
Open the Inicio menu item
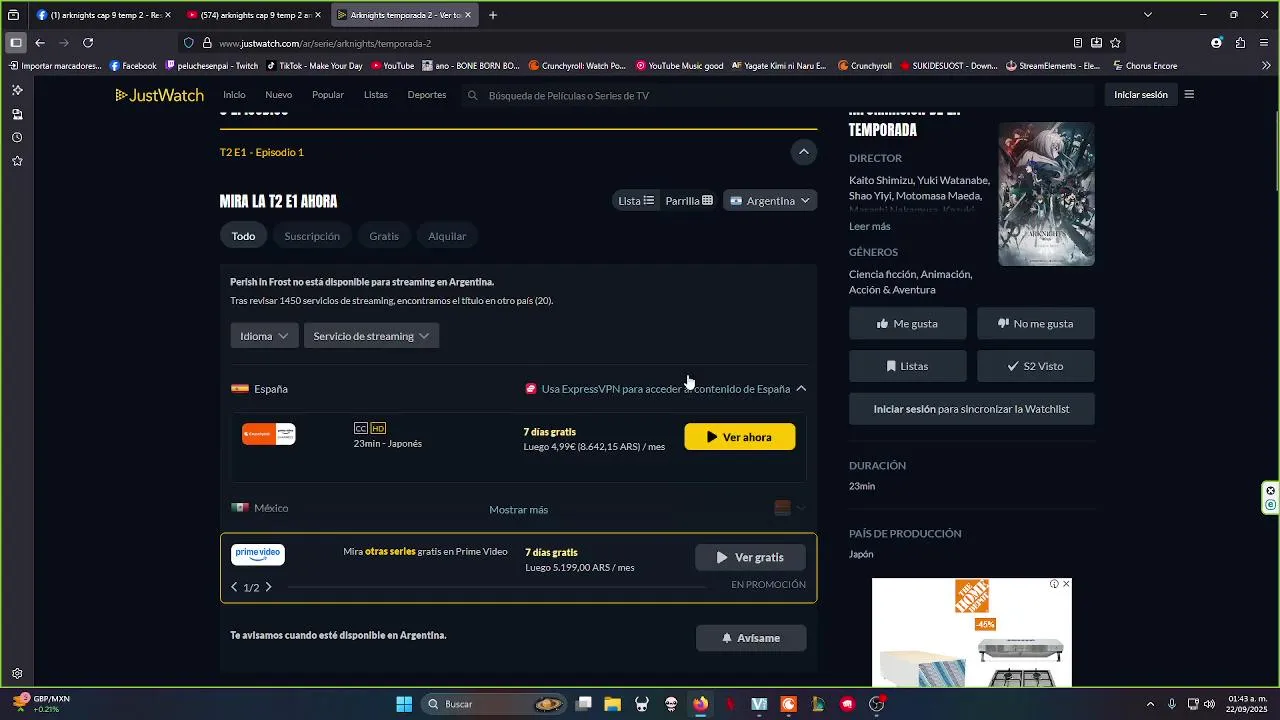tap(234, 95)
